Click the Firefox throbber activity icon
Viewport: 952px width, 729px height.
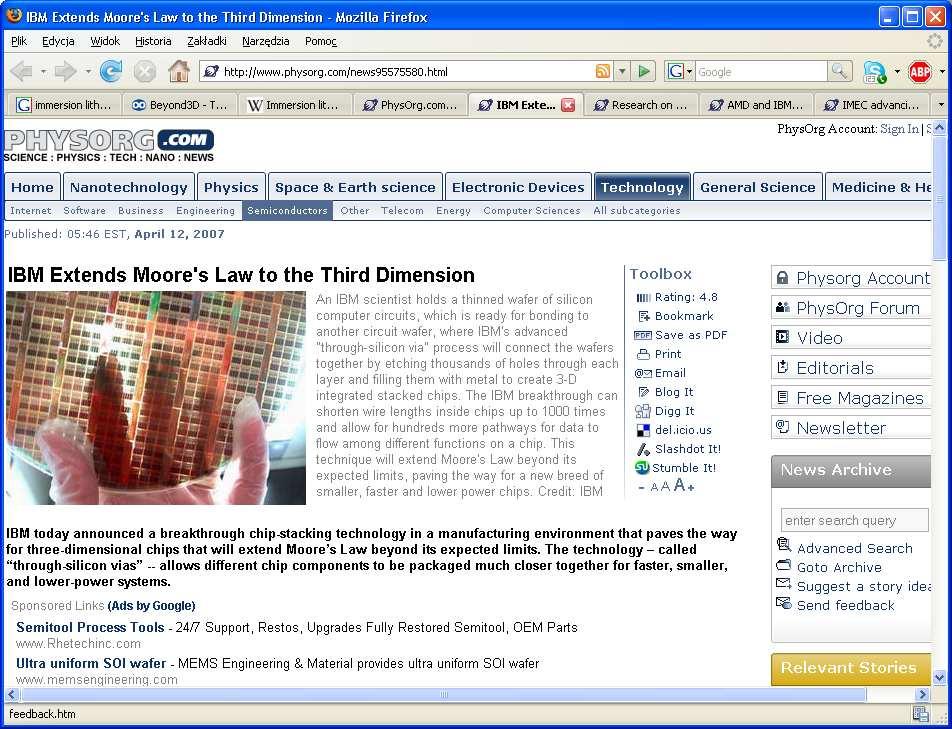click(x=935, y=41)
